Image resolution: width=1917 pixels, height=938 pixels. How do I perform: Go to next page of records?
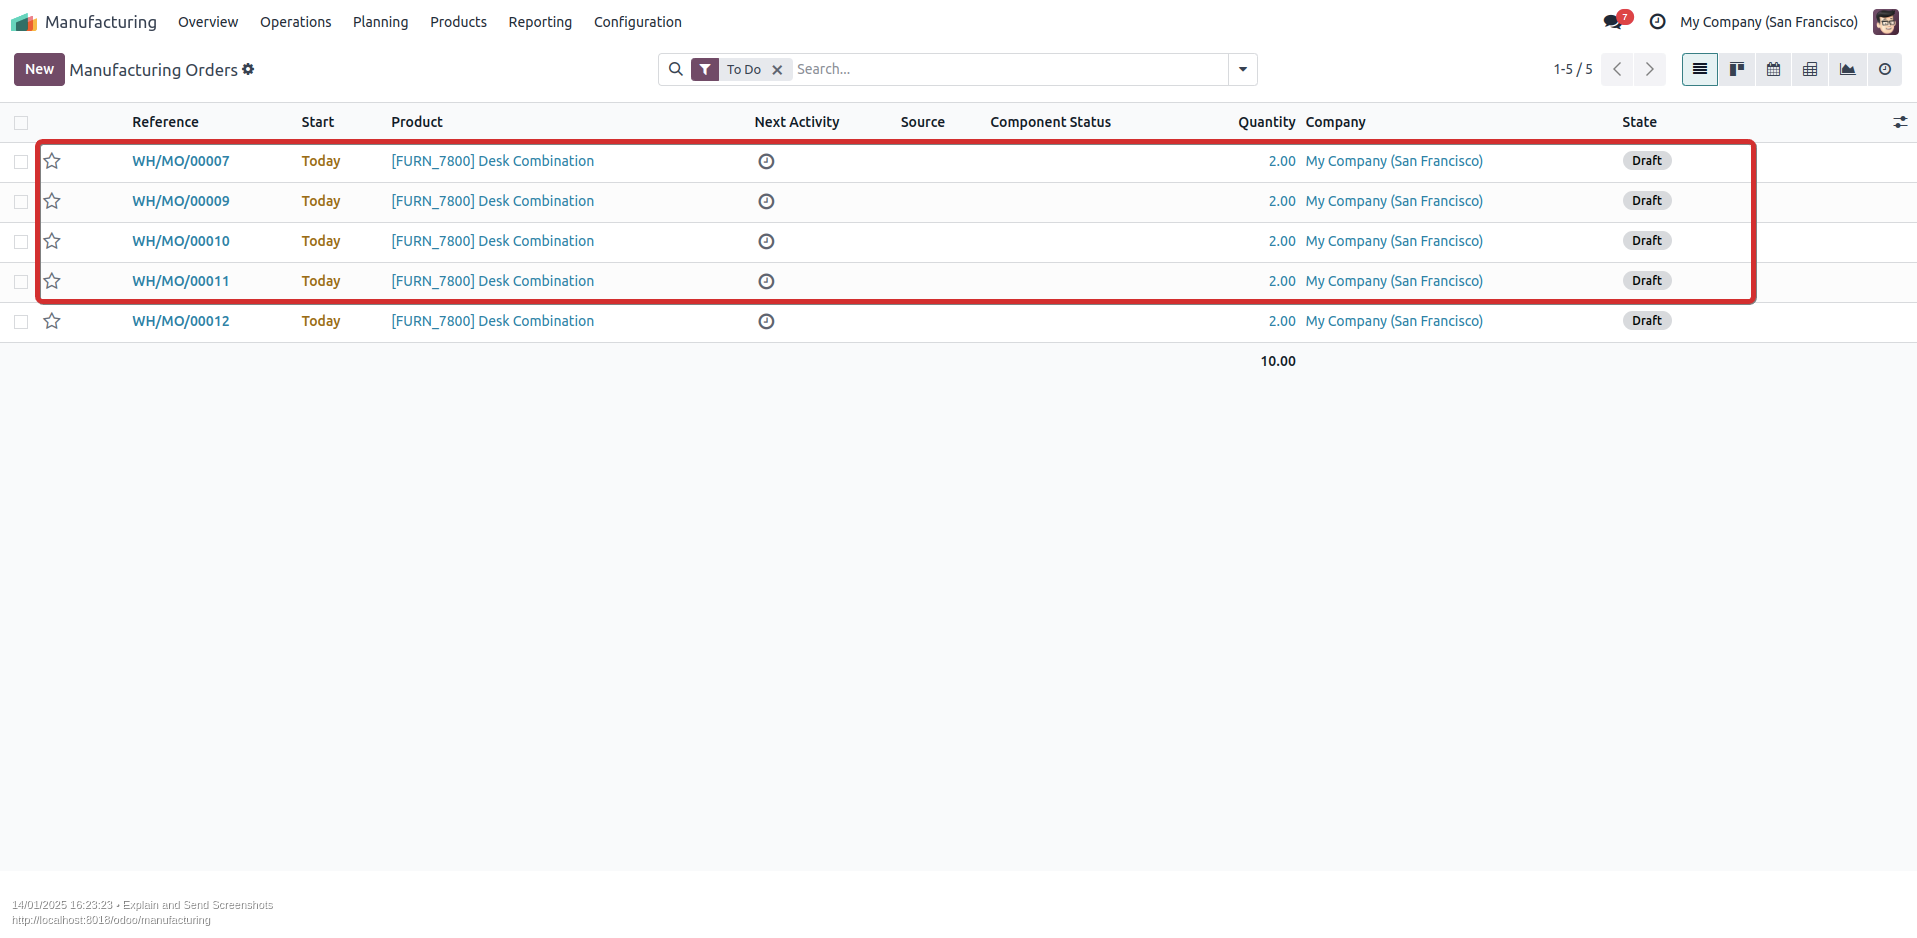1649,69
